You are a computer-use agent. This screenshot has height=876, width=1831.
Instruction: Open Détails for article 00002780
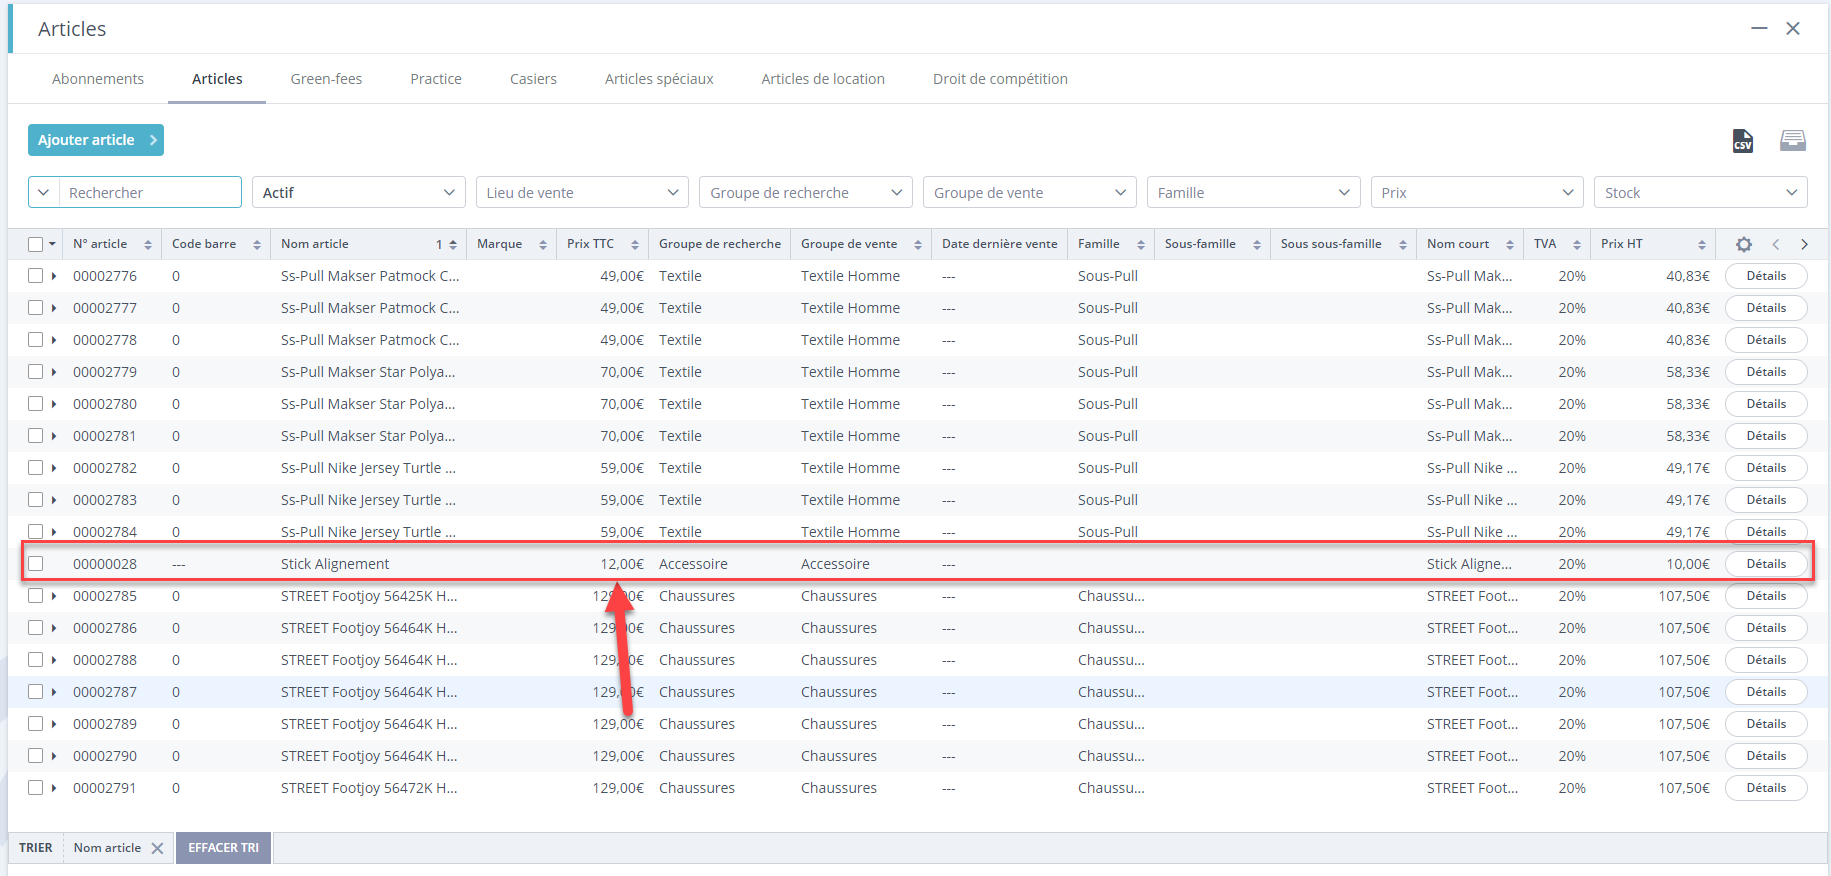click(1766, 404)
